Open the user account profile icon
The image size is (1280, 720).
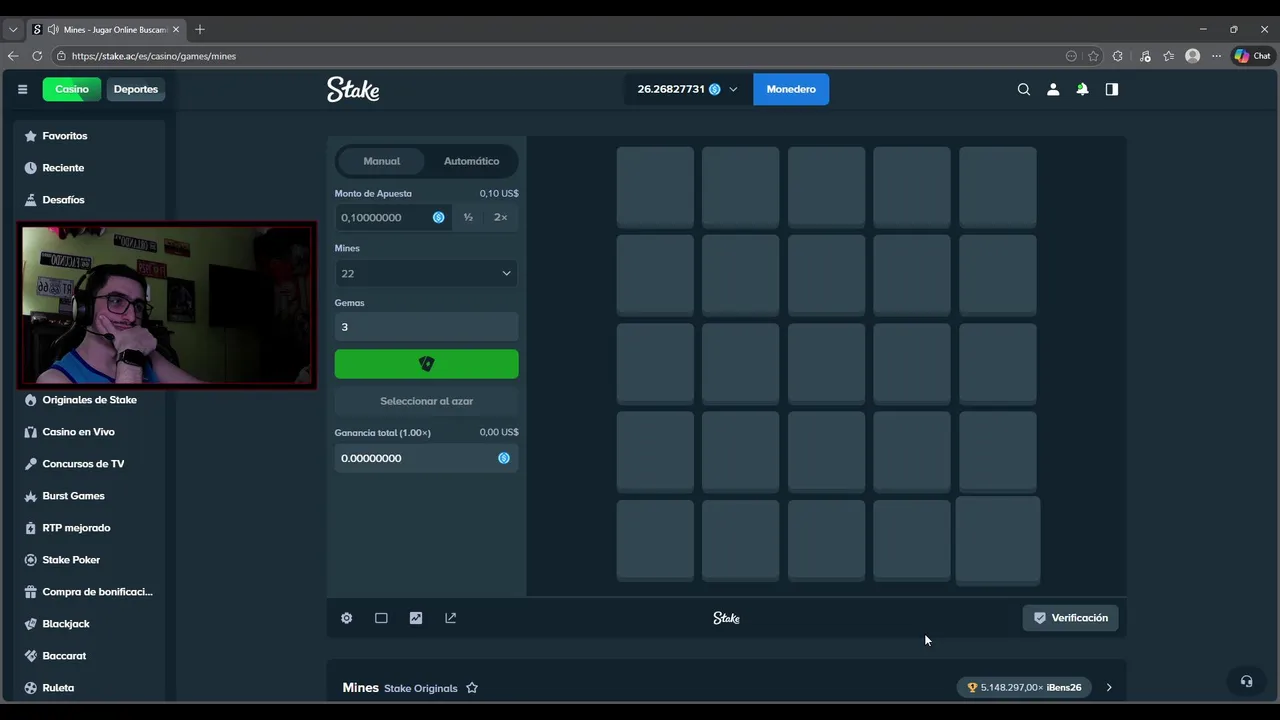tap(1053, 89)
